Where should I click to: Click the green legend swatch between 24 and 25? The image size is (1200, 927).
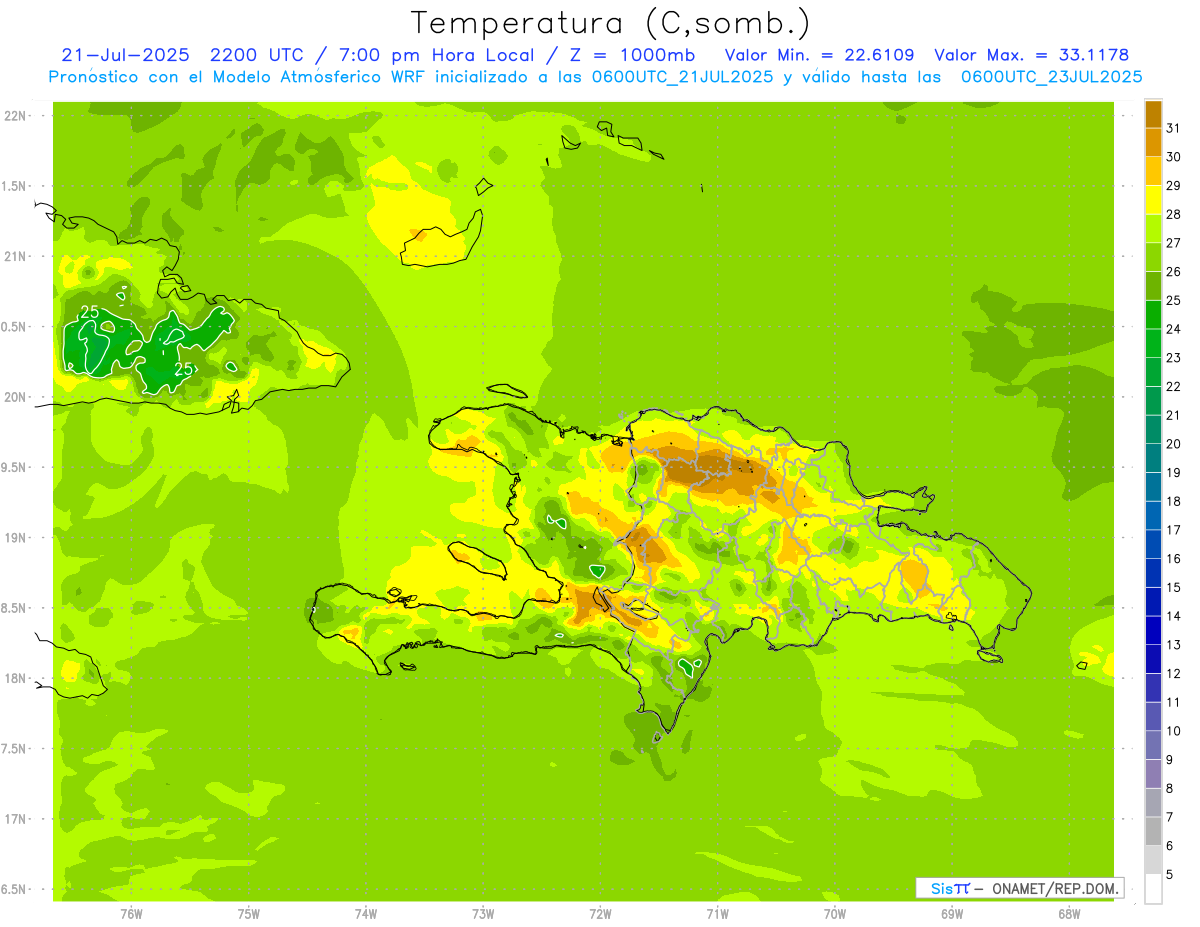click(x=1153, y=315)
